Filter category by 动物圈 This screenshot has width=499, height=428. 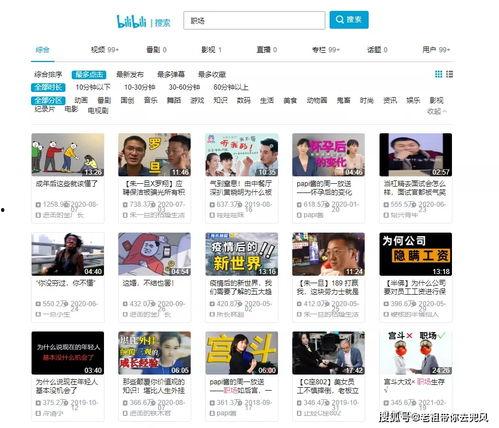[317, 100]
